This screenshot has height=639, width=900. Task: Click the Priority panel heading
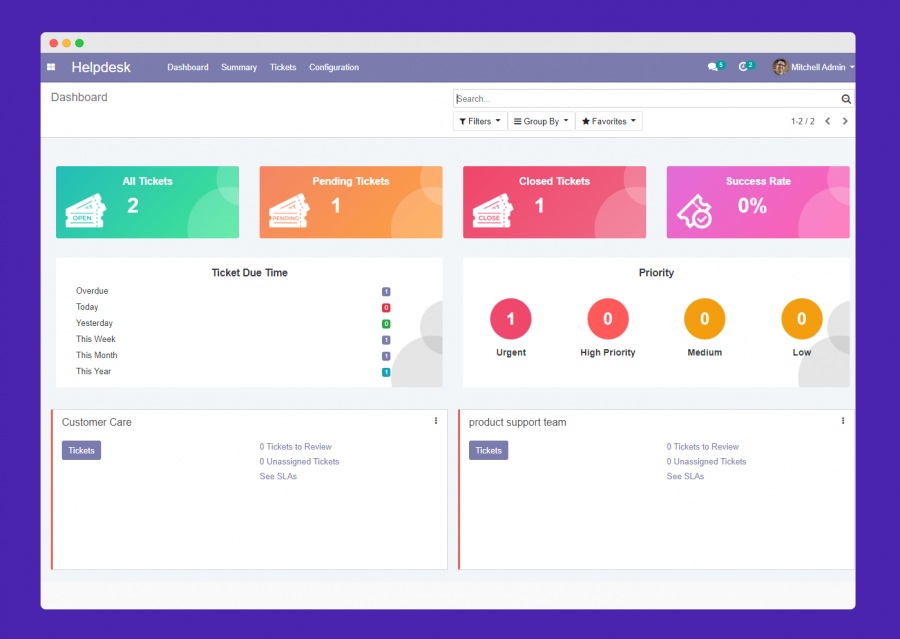click(657, 273)
